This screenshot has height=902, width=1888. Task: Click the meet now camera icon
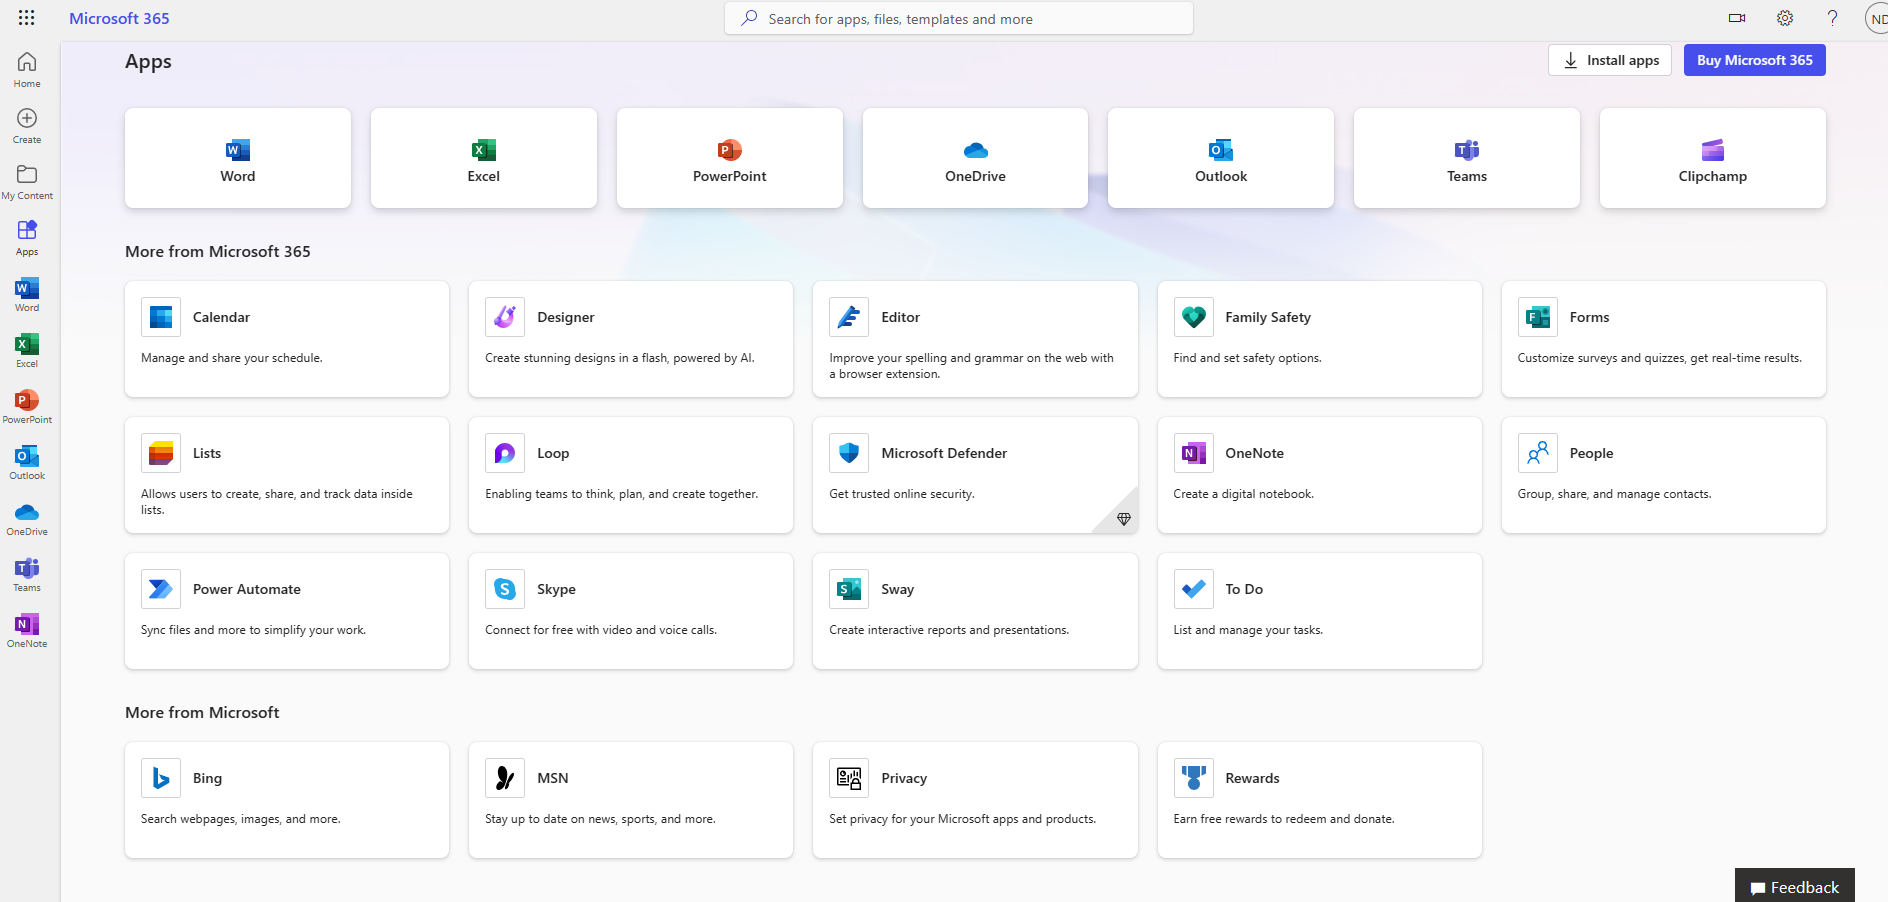[1737, 18]
